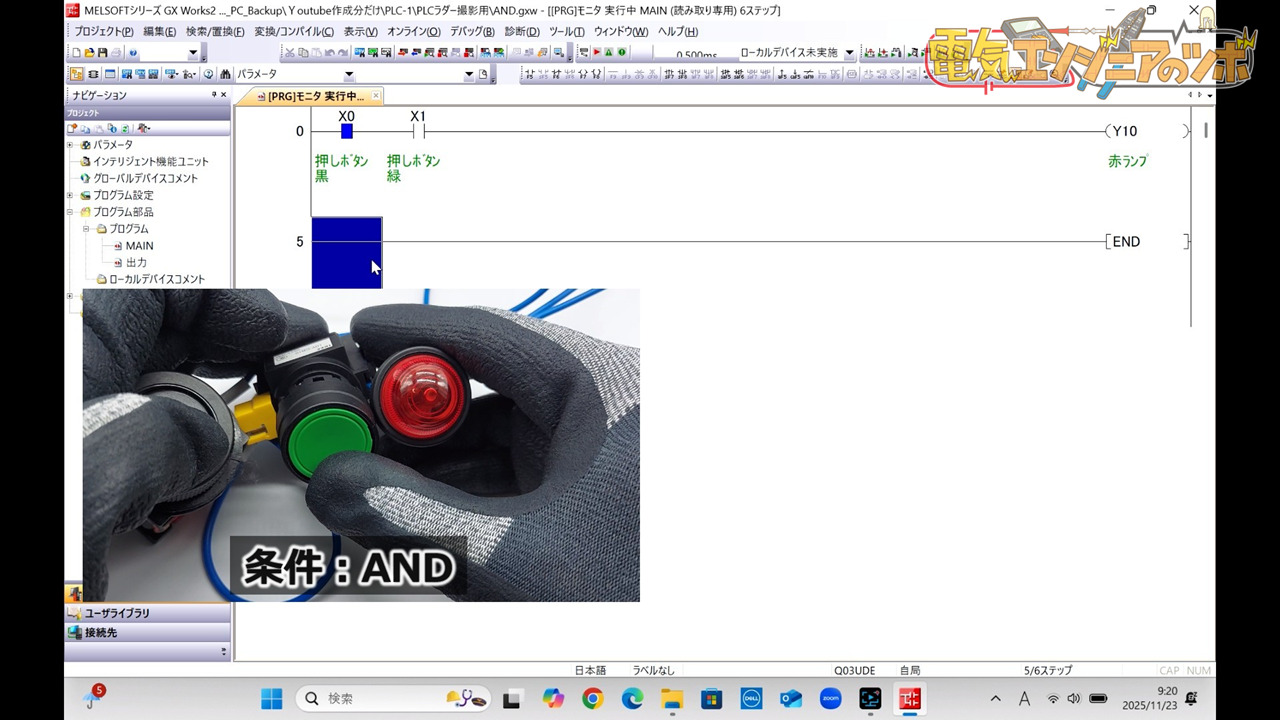Click the F5 open contact ladder icon
Screen dimensions: 1280x720
(x=530, y=74)
